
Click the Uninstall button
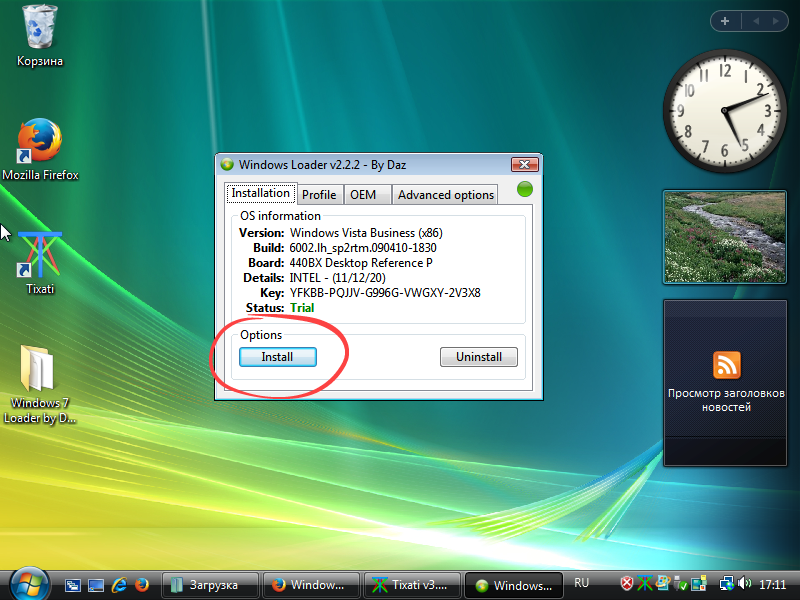click(478, 356)
